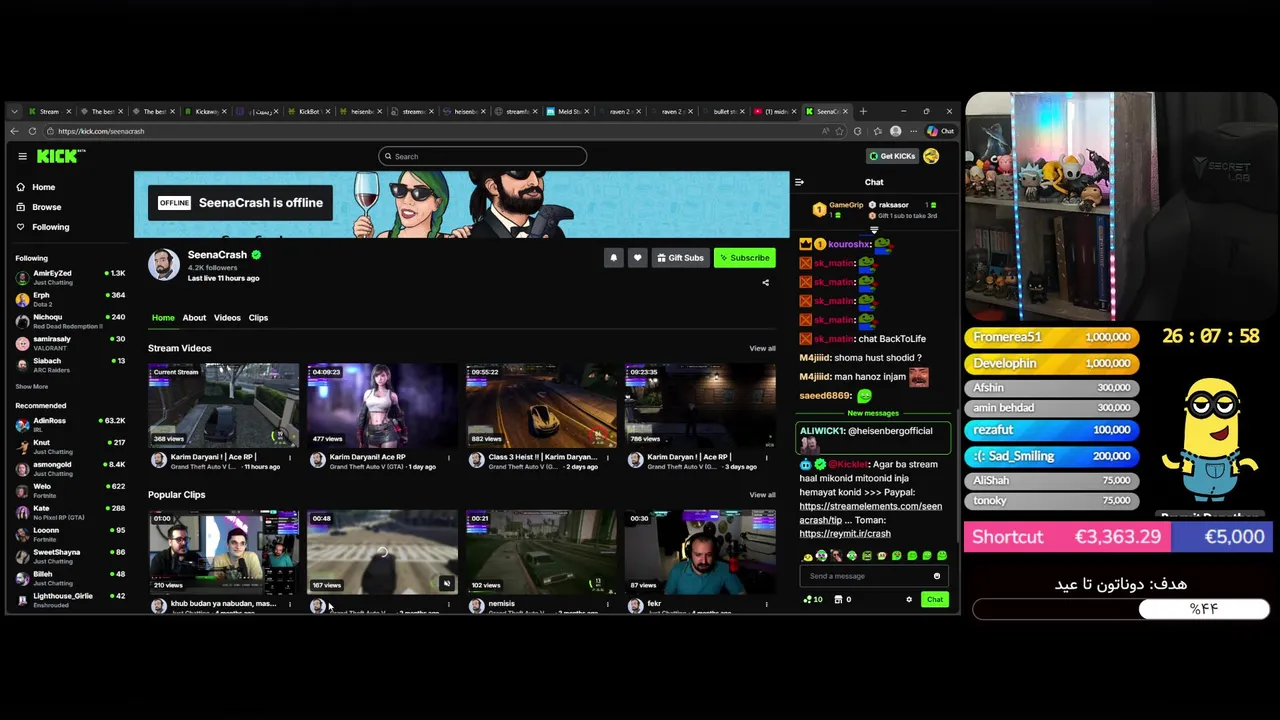1280x720 pixels.
Task: Open options menu for Class 3 Heist video
Action: click(607, 458)
